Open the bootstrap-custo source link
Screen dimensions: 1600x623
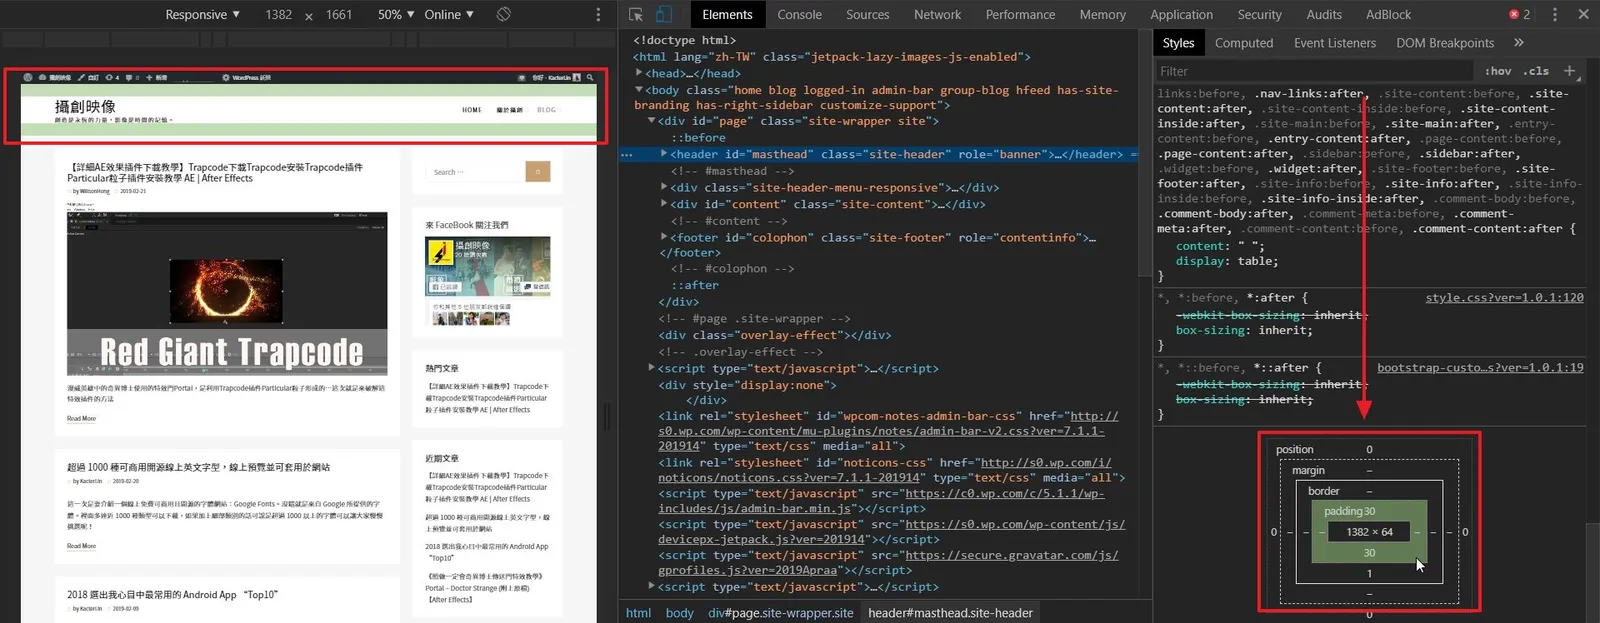[x=1480, y=368]
